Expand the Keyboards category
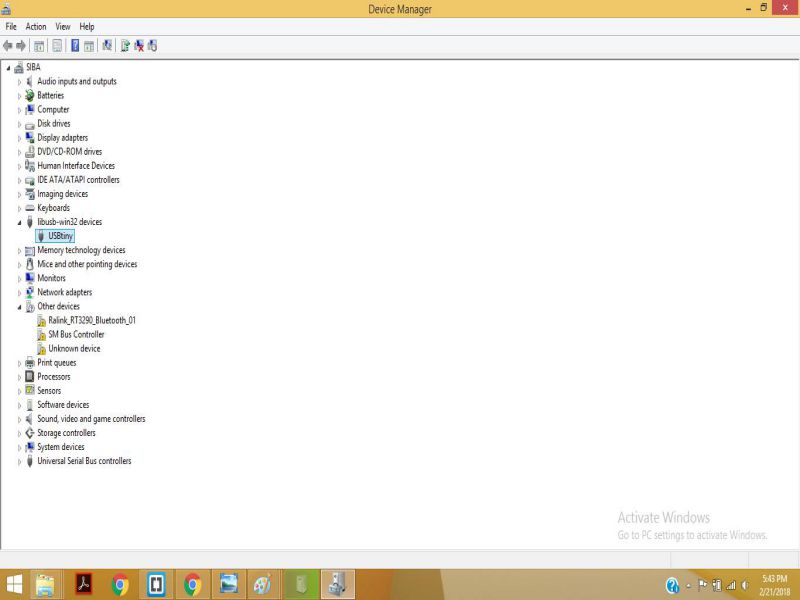 coord(19,208)
